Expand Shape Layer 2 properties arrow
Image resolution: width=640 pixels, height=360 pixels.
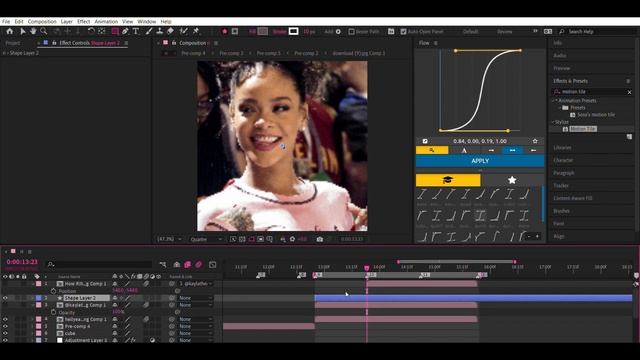pos(33,298)
